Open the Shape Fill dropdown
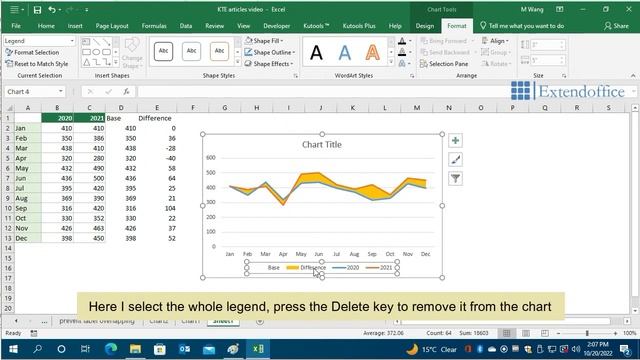 (x=264, y=41)
